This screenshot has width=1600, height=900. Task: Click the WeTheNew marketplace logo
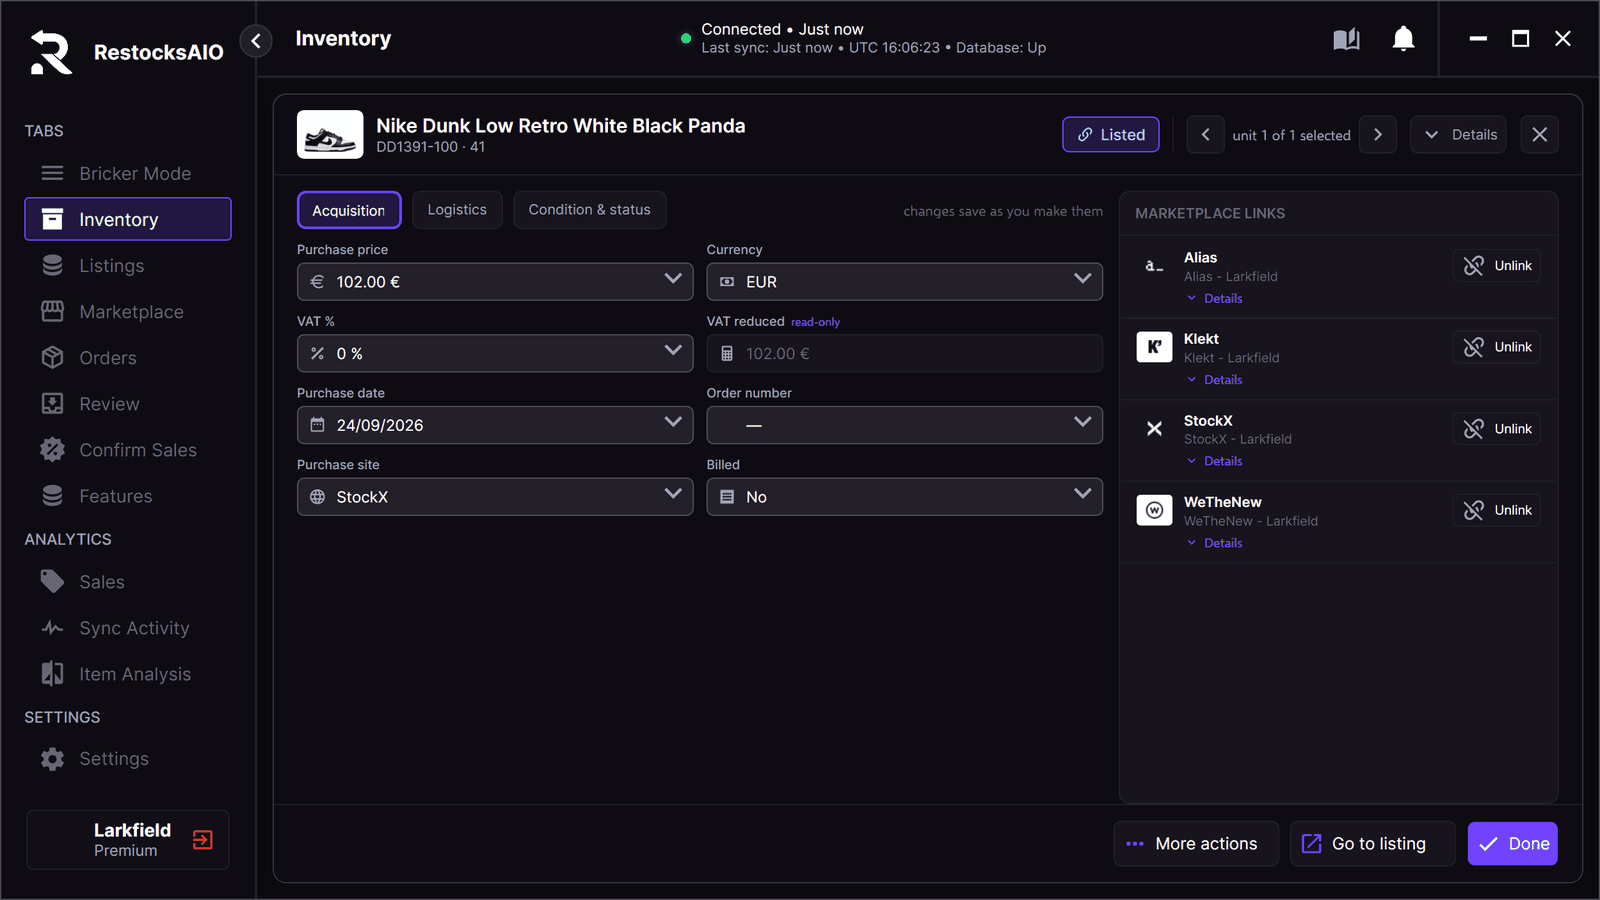[1154, 510]
